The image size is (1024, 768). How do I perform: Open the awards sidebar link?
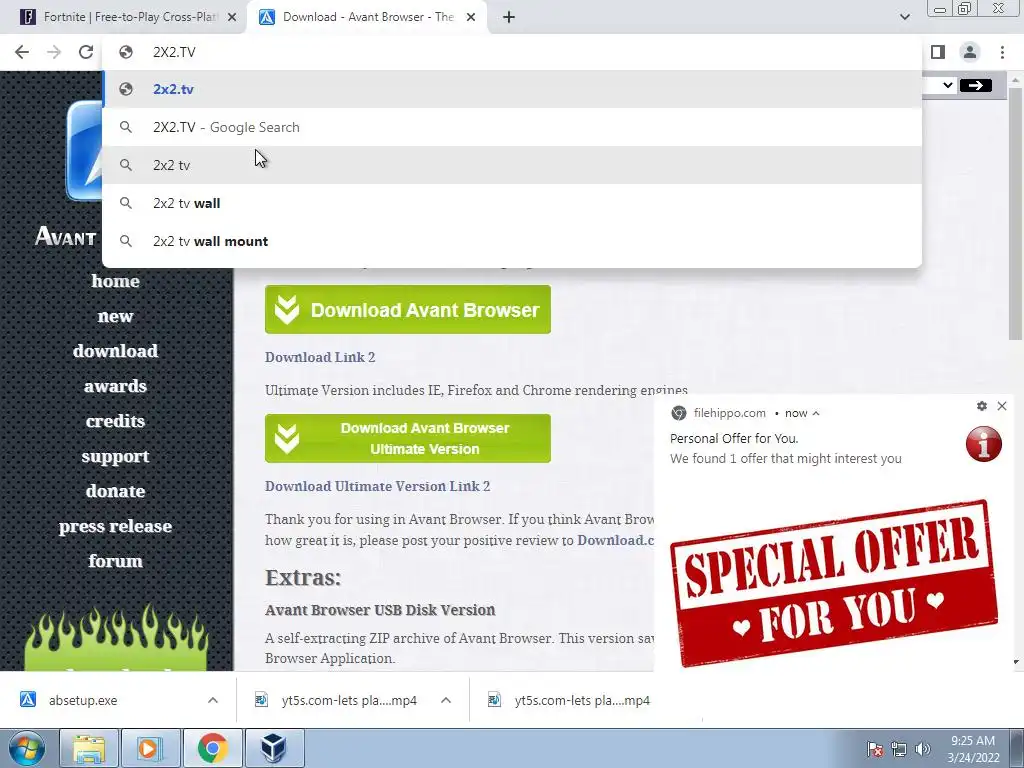point(116,386)
